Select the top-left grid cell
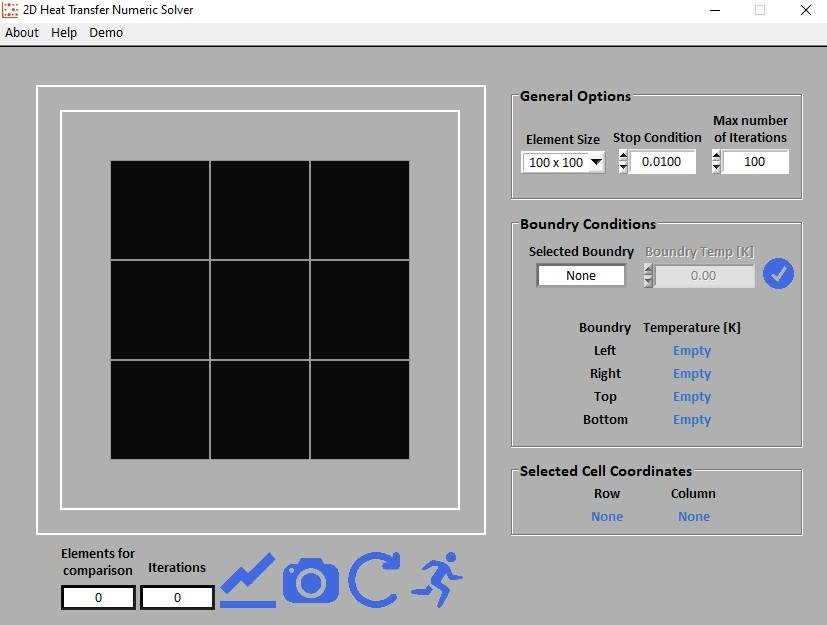This screenshot has height=625, width=827. [160, 210]
